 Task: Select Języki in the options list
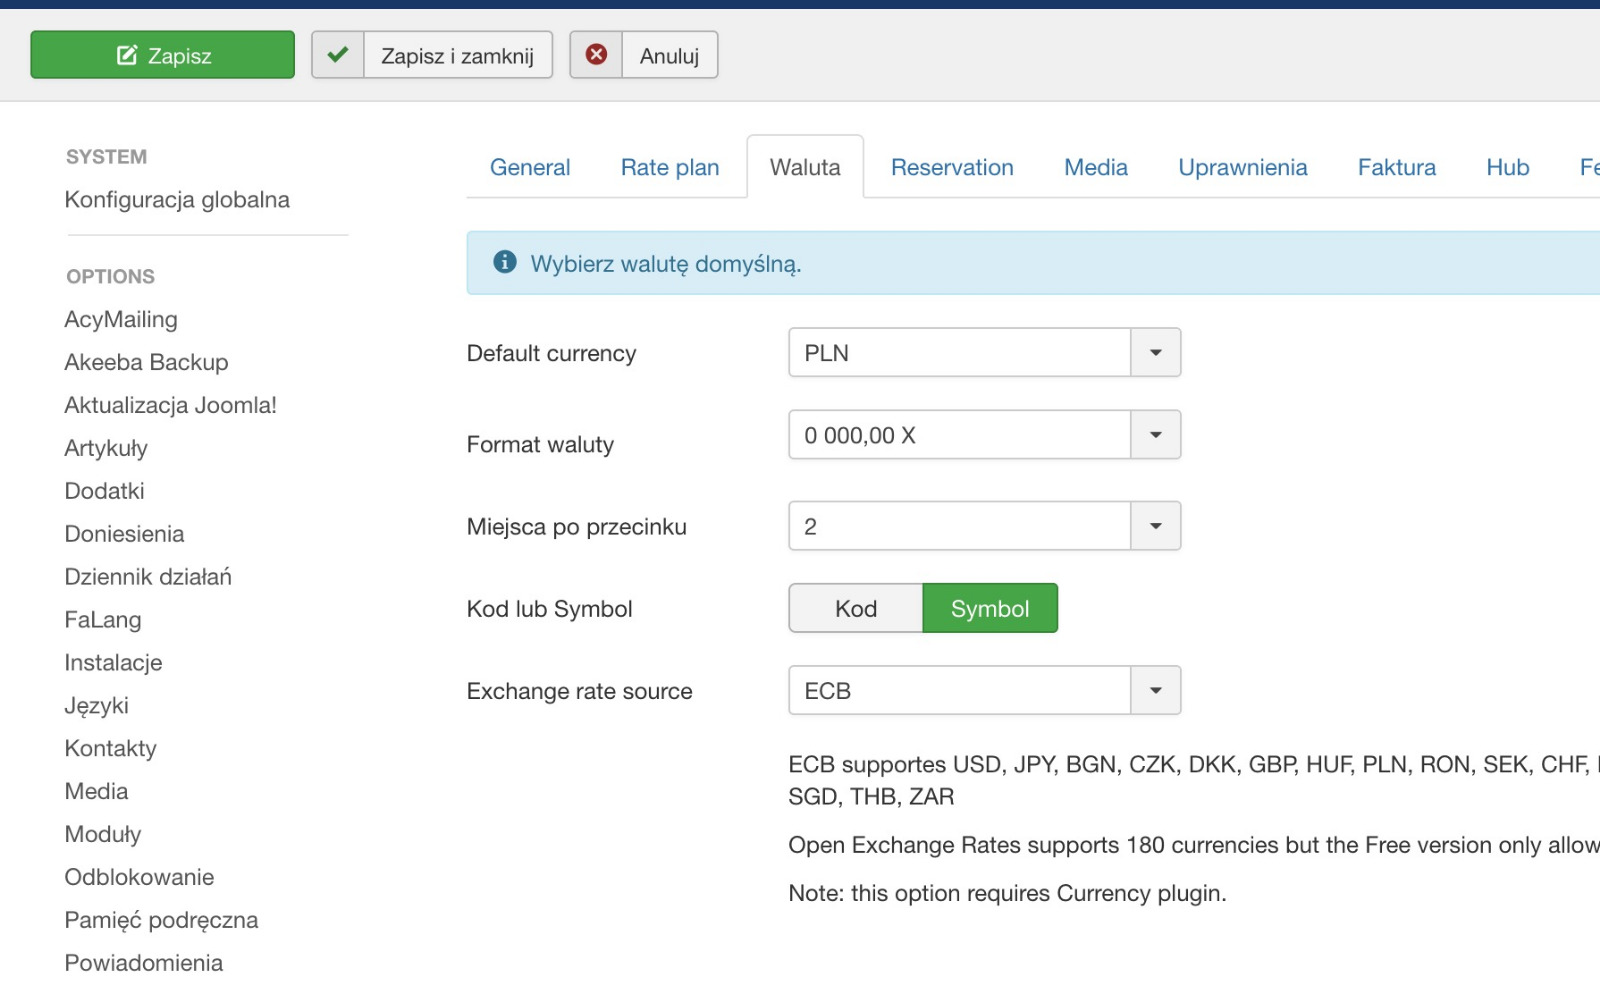click(97, 706)
